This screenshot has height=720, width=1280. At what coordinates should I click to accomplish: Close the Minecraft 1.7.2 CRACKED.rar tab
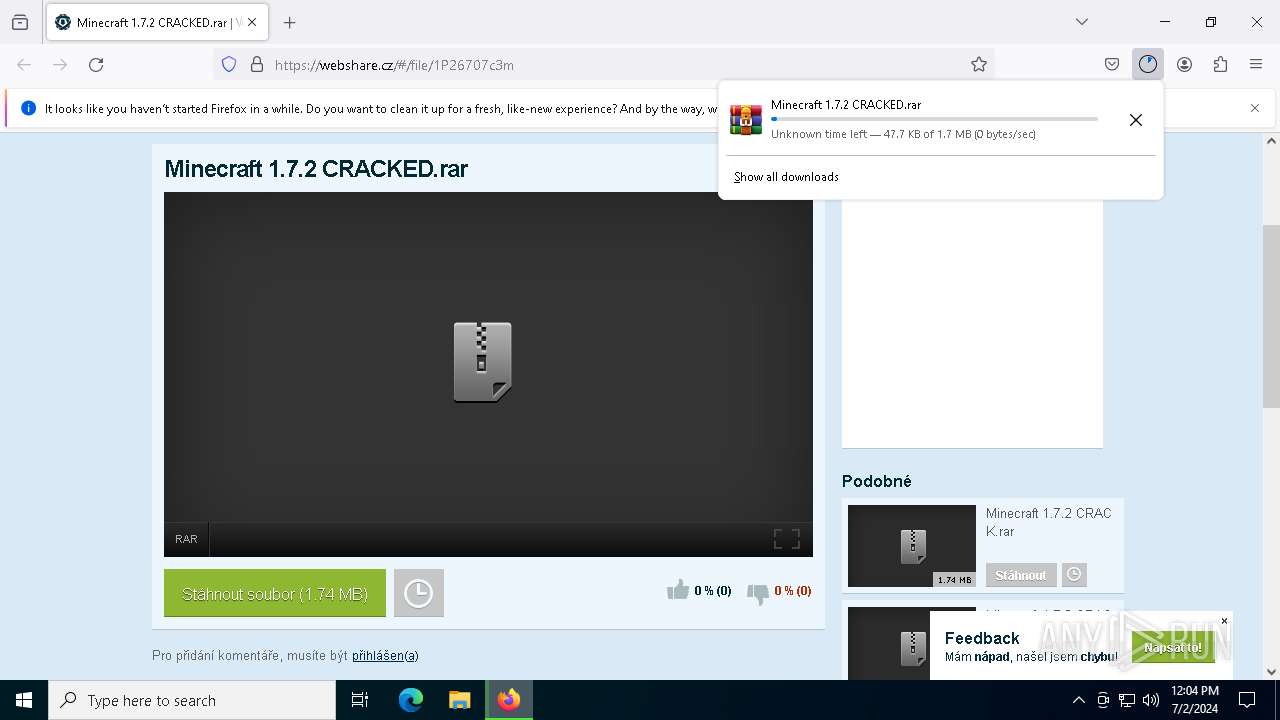(253, 22)
